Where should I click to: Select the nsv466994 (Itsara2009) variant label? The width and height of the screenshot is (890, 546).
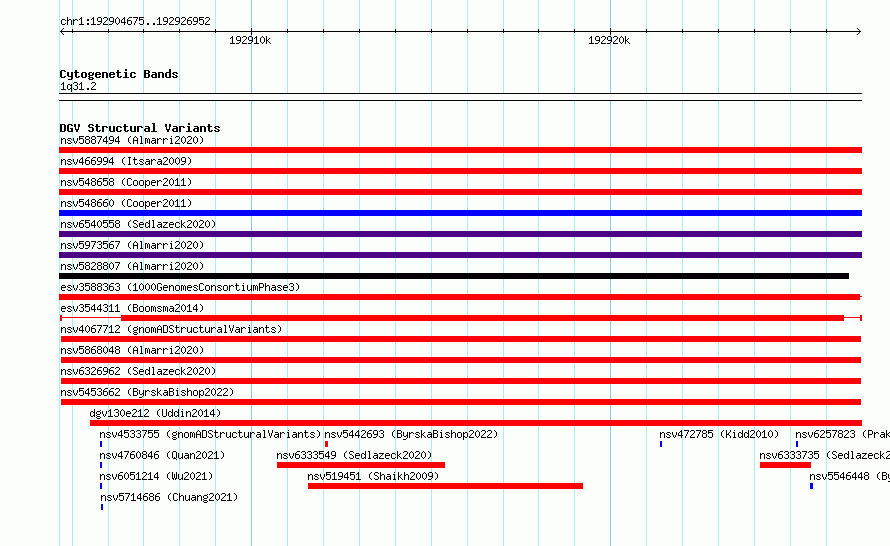pyautogui.click(x=126, y=161)
